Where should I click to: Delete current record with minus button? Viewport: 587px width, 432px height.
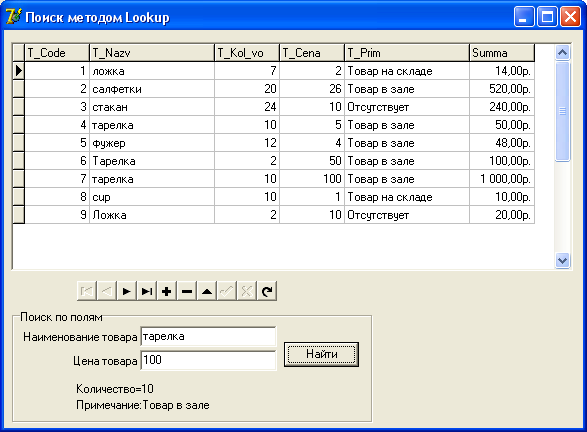point(187,291)
